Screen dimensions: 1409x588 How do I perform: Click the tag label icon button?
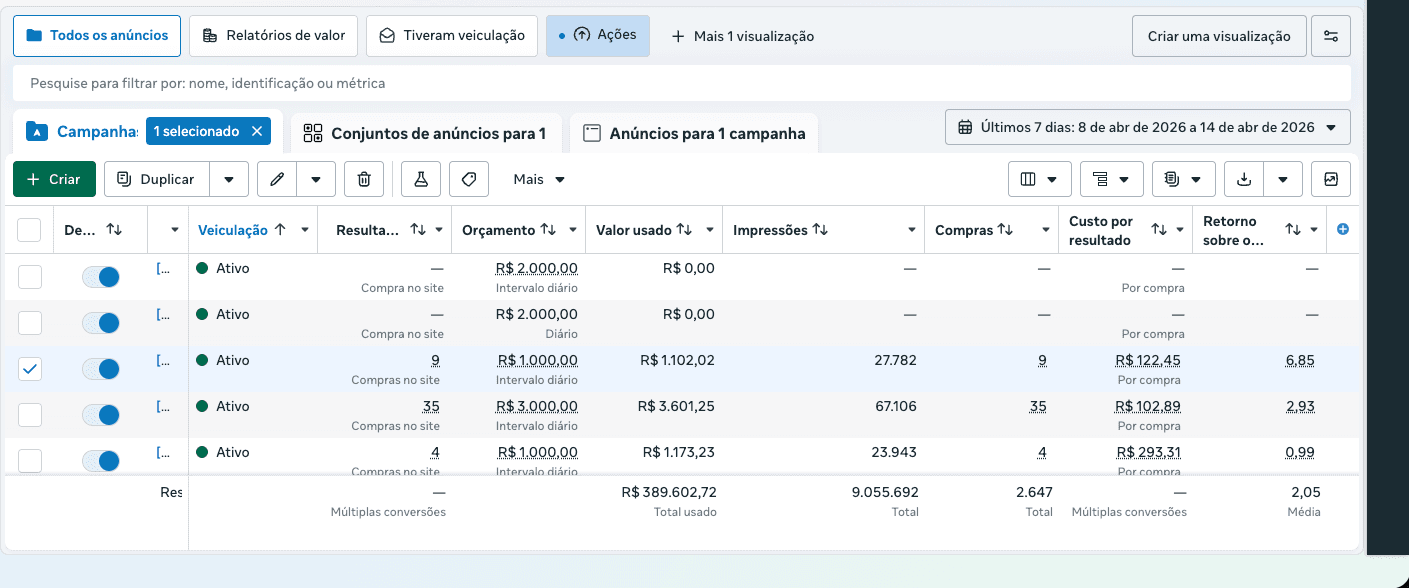(469, 179)
